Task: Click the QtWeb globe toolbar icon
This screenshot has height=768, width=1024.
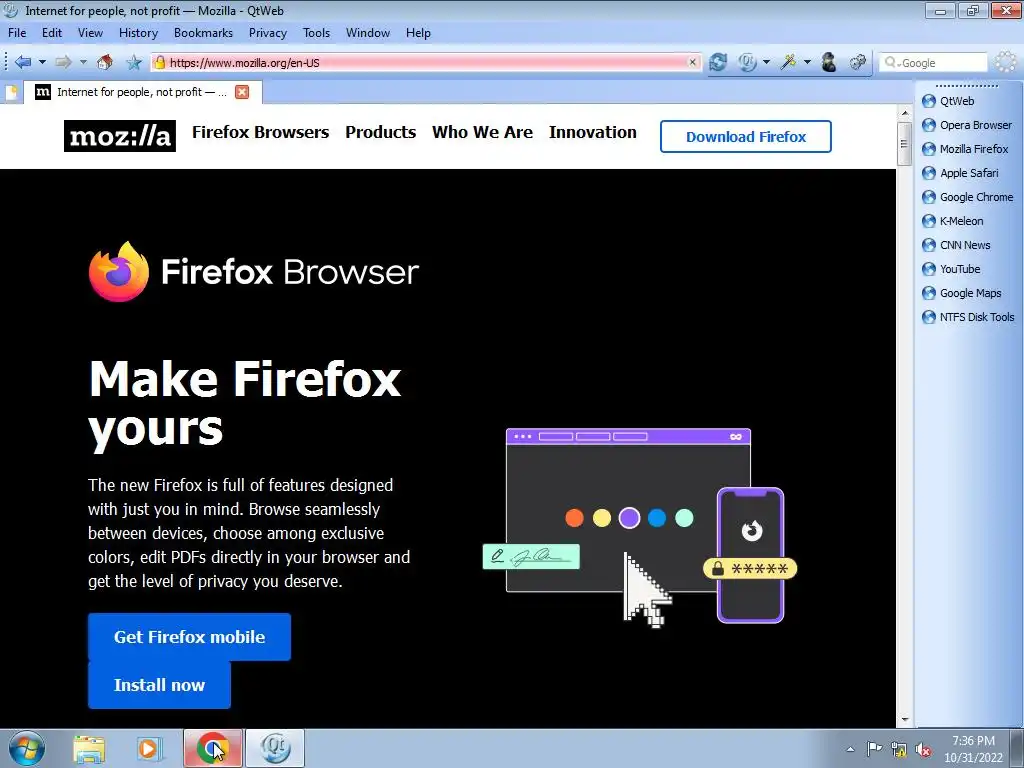Action: pyautogui.click(x=747, y=63)
